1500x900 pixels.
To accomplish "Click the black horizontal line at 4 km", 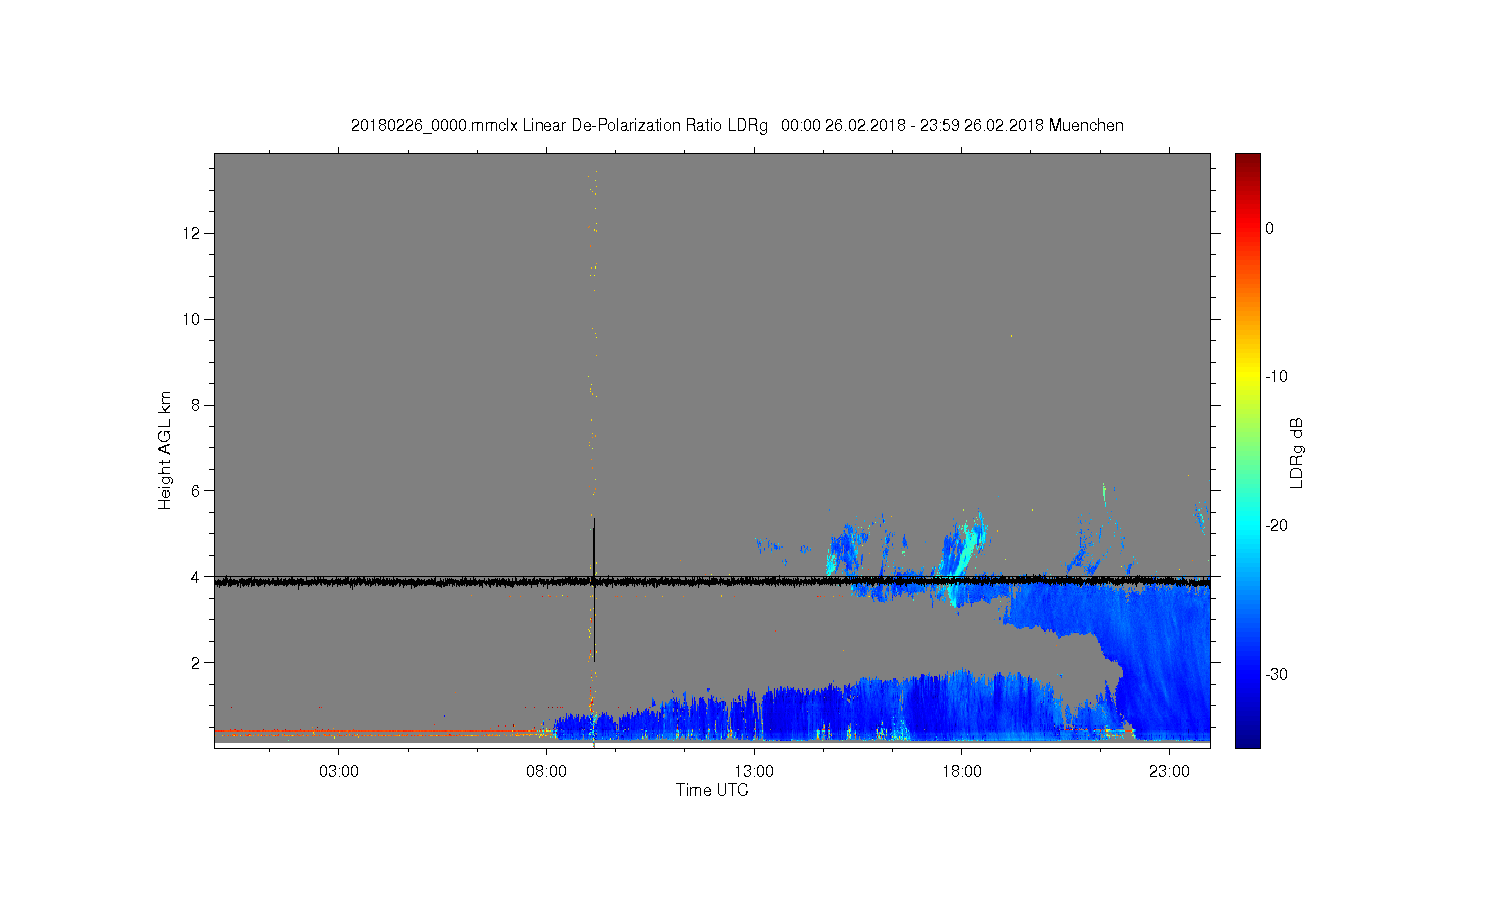I will tap(712, 580).
